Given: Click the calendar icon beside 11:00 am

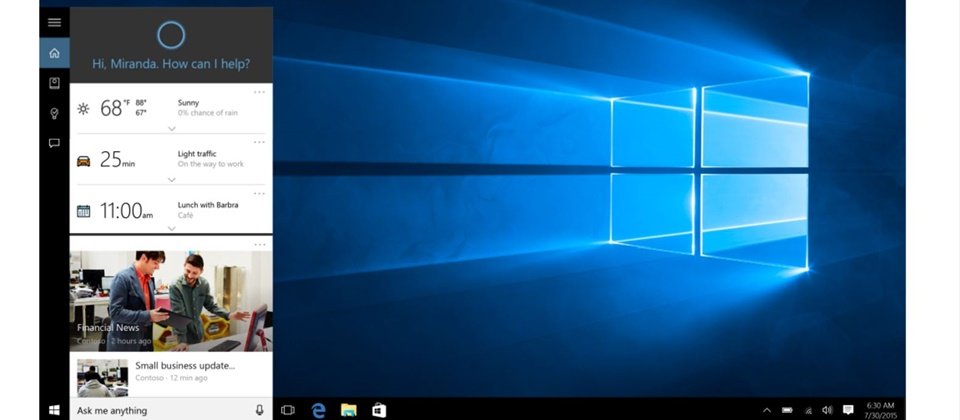Looking at the screenshot, I should point(83,211).
